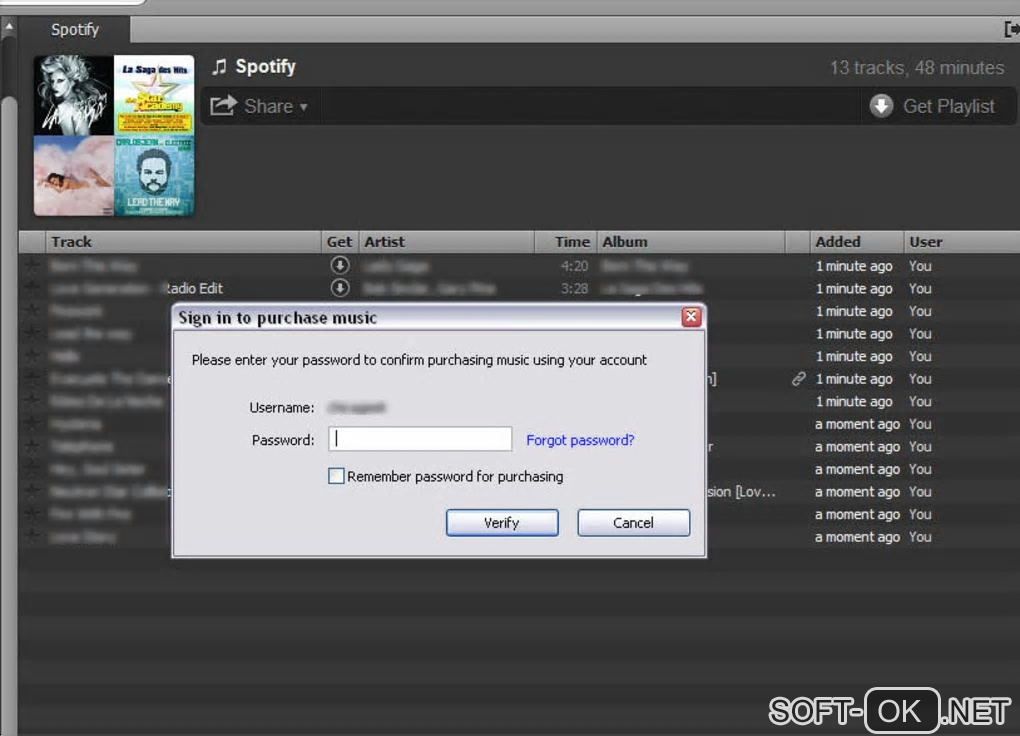Close the Sign in to purchase music dialog
Viewport: 1020px width, 736px height.
pos(691,317)
